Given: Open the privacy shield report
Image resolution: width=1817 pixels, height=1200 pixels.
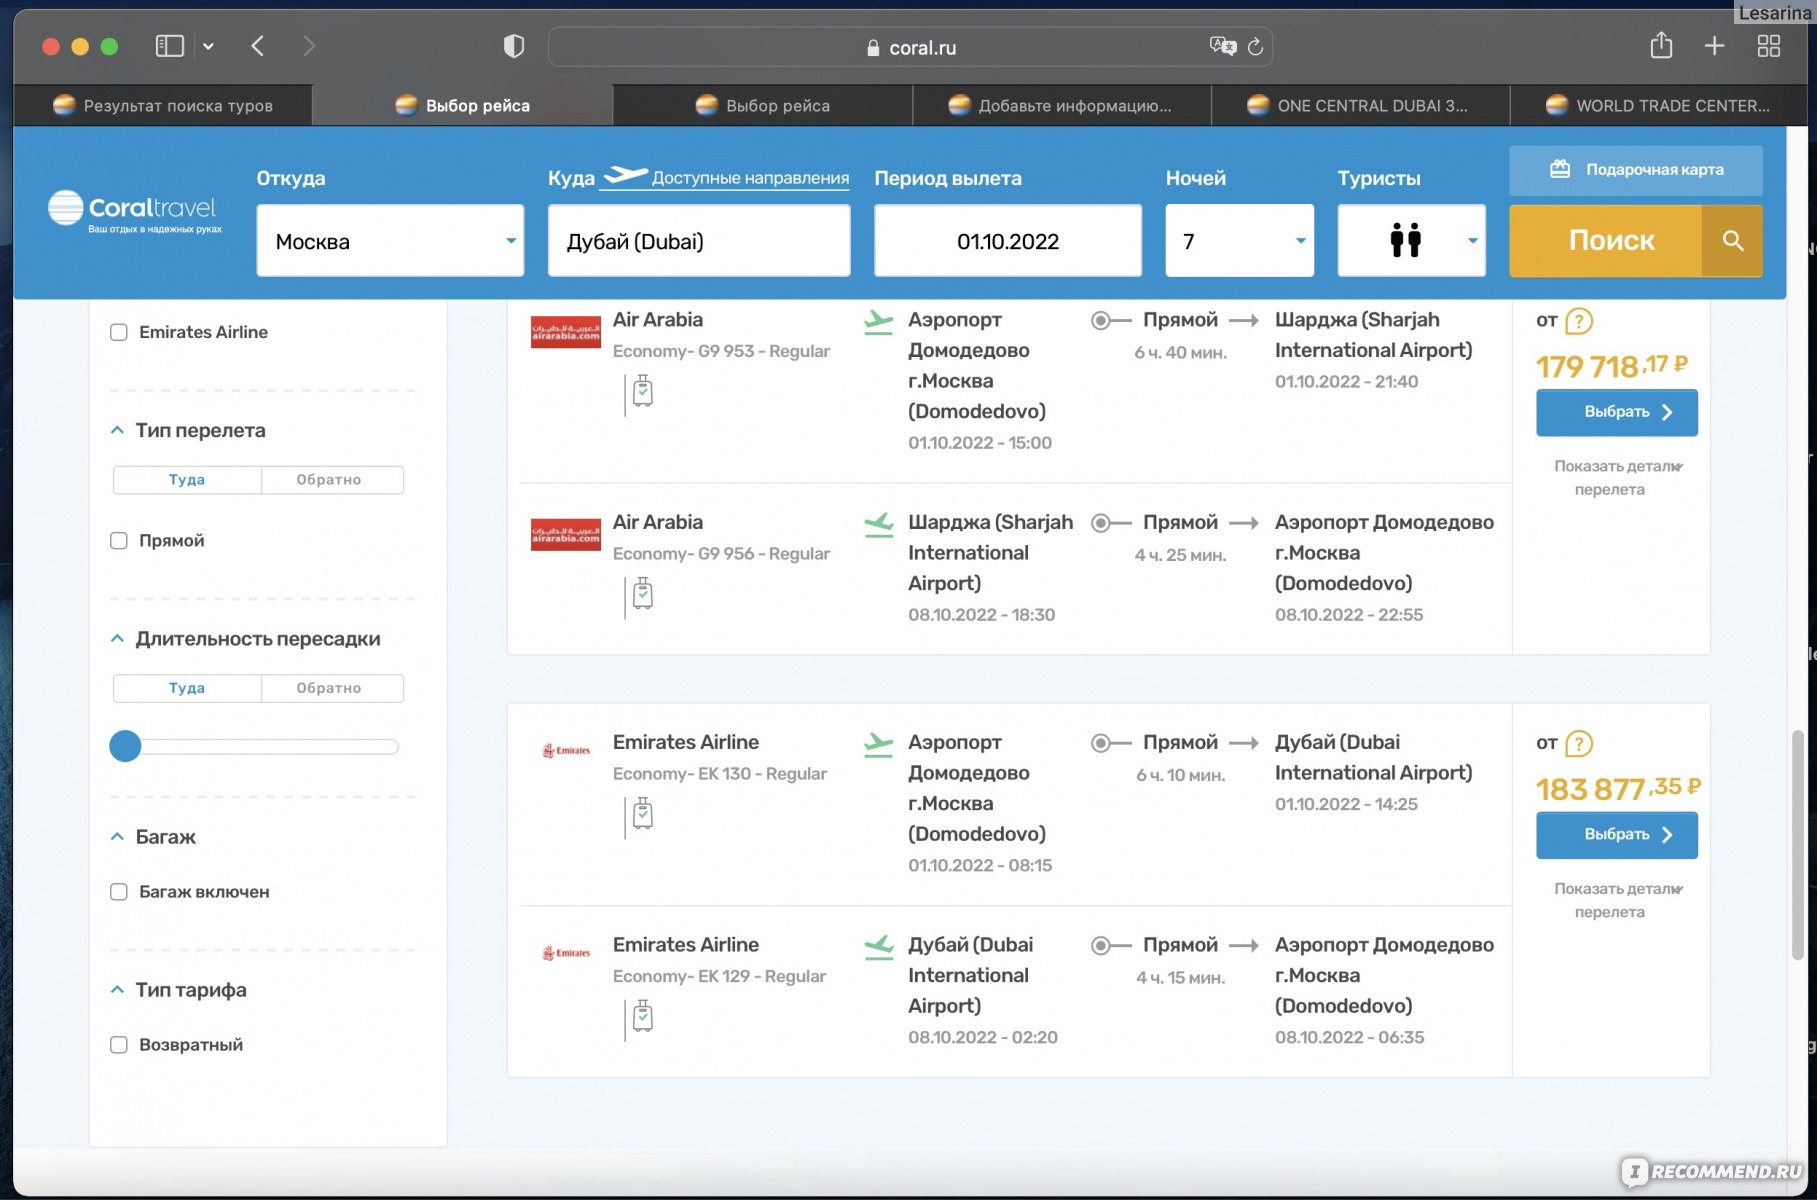Looking at the screenshot, I should click(x=514, y=46).
